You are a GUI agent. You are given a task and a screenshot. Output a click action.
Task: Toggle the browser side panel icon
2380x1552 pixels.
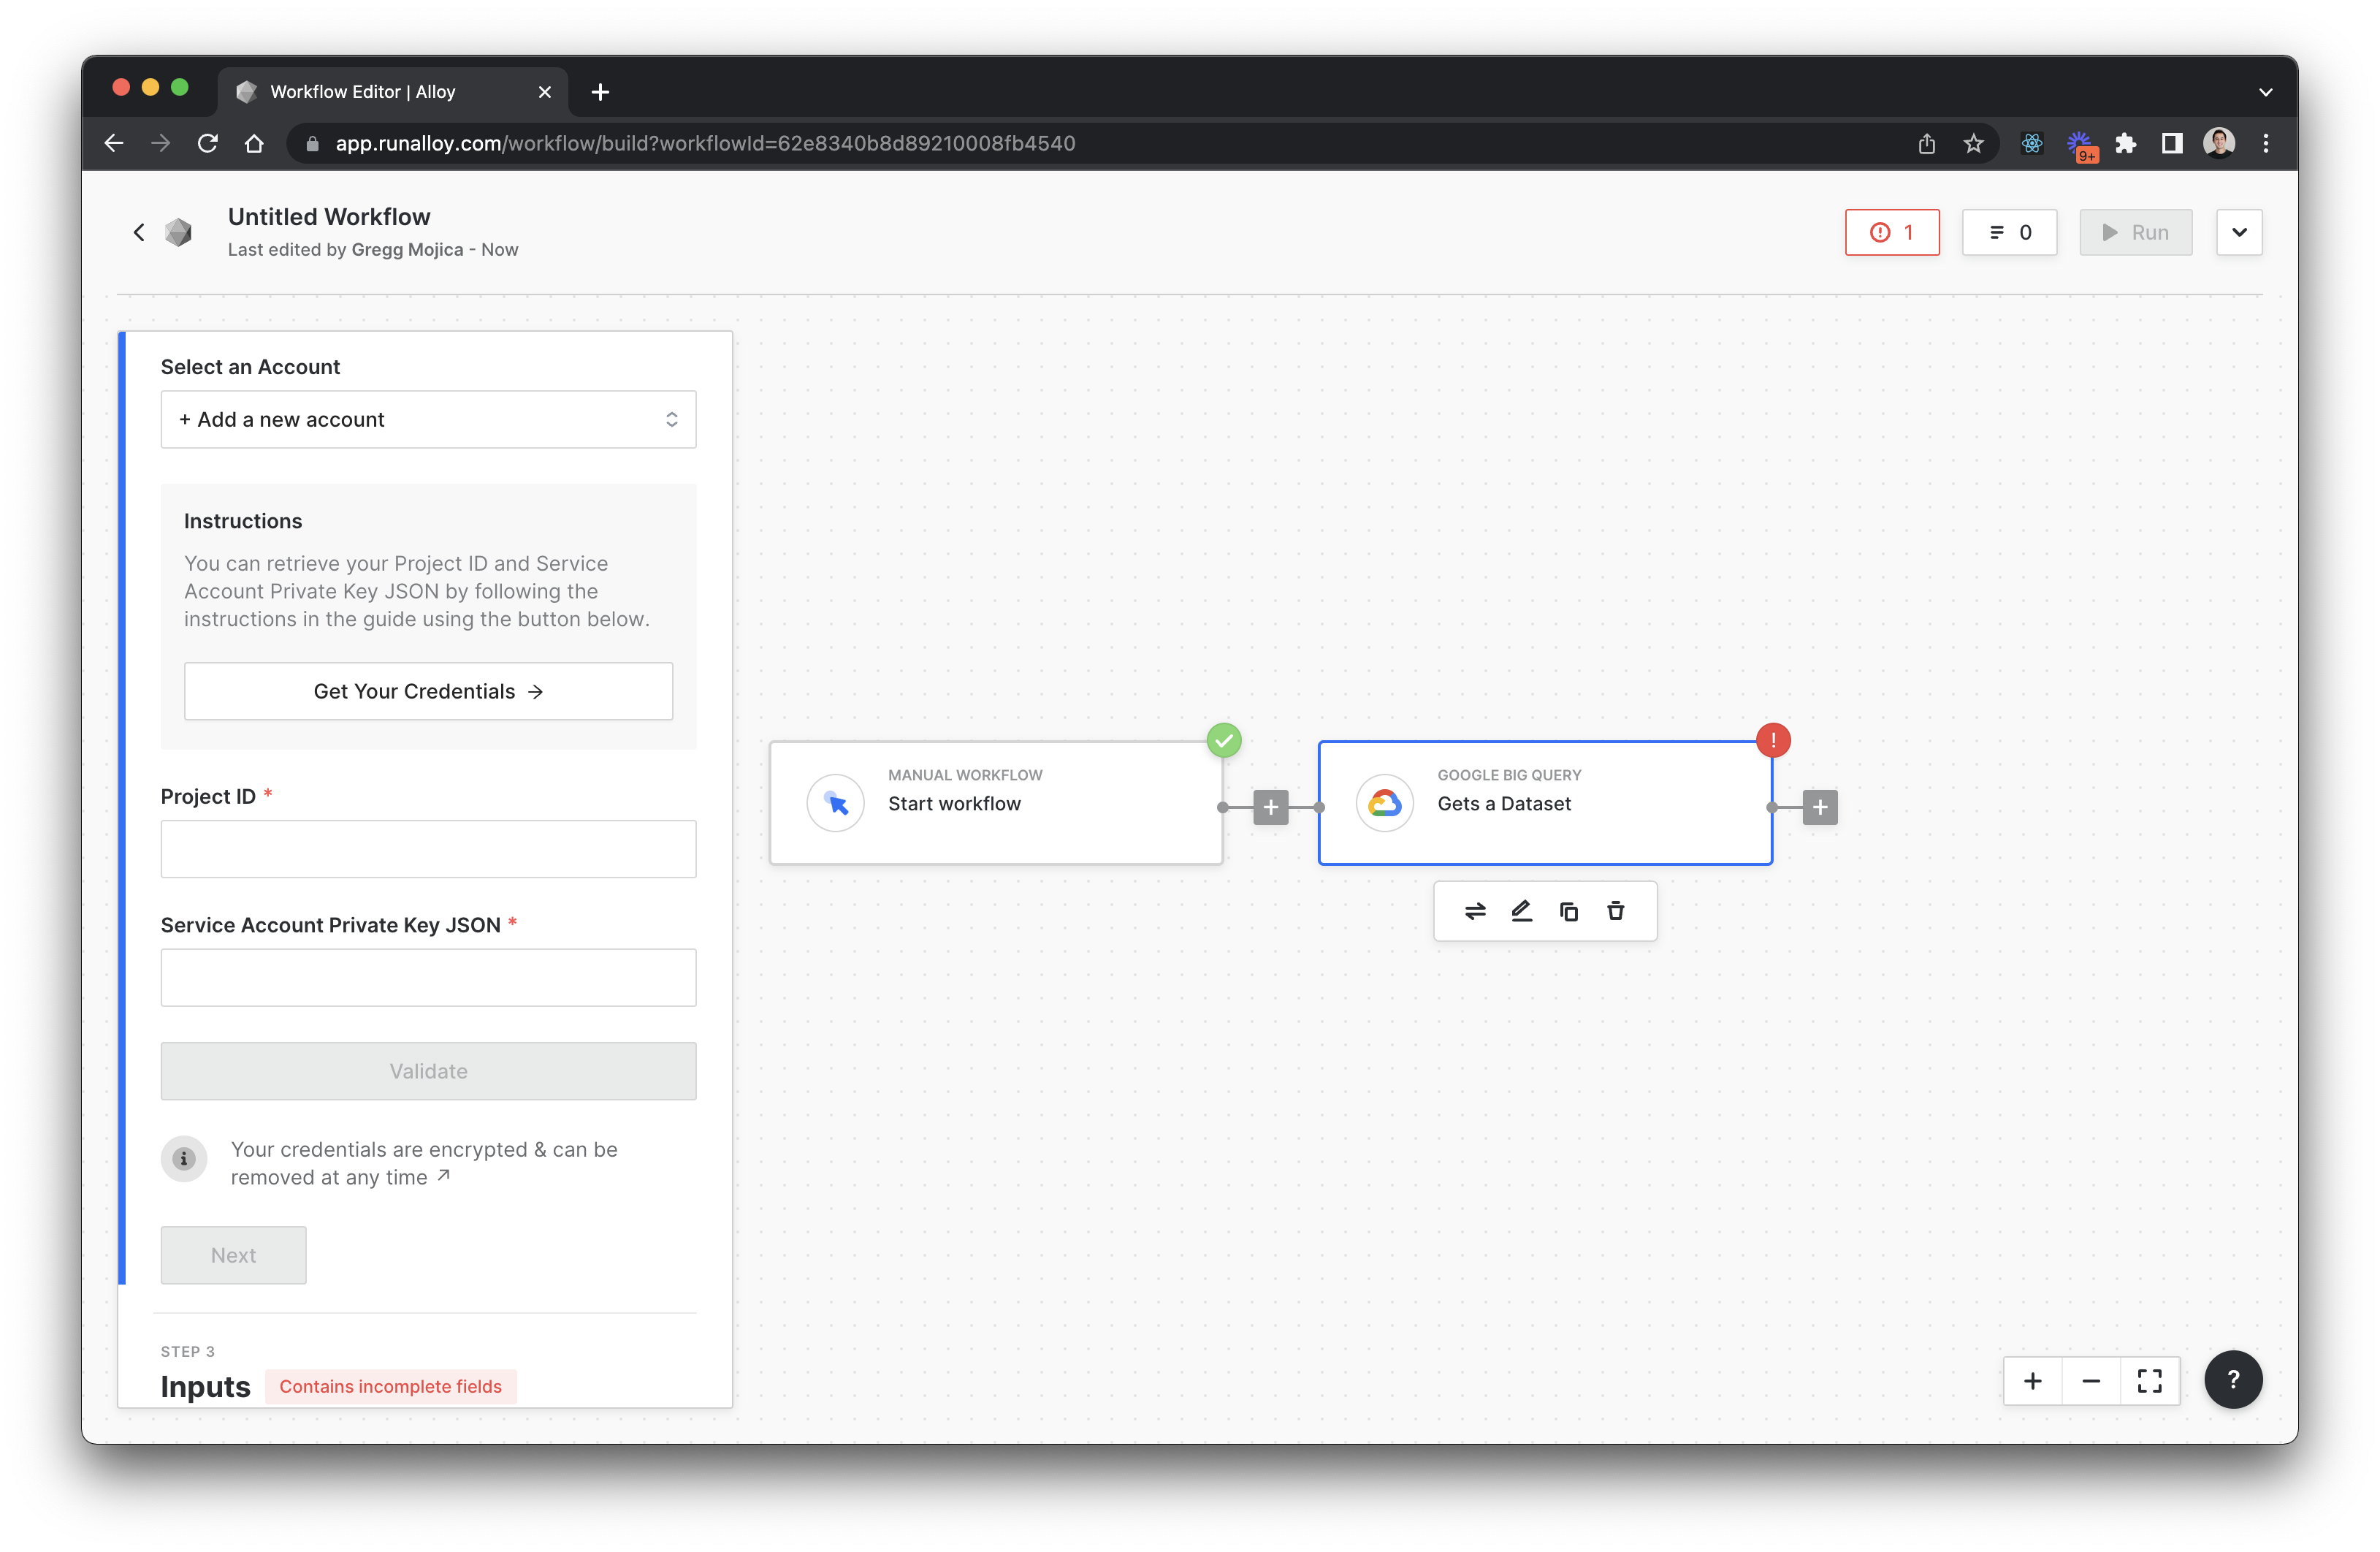click(x=2171, y=143)
